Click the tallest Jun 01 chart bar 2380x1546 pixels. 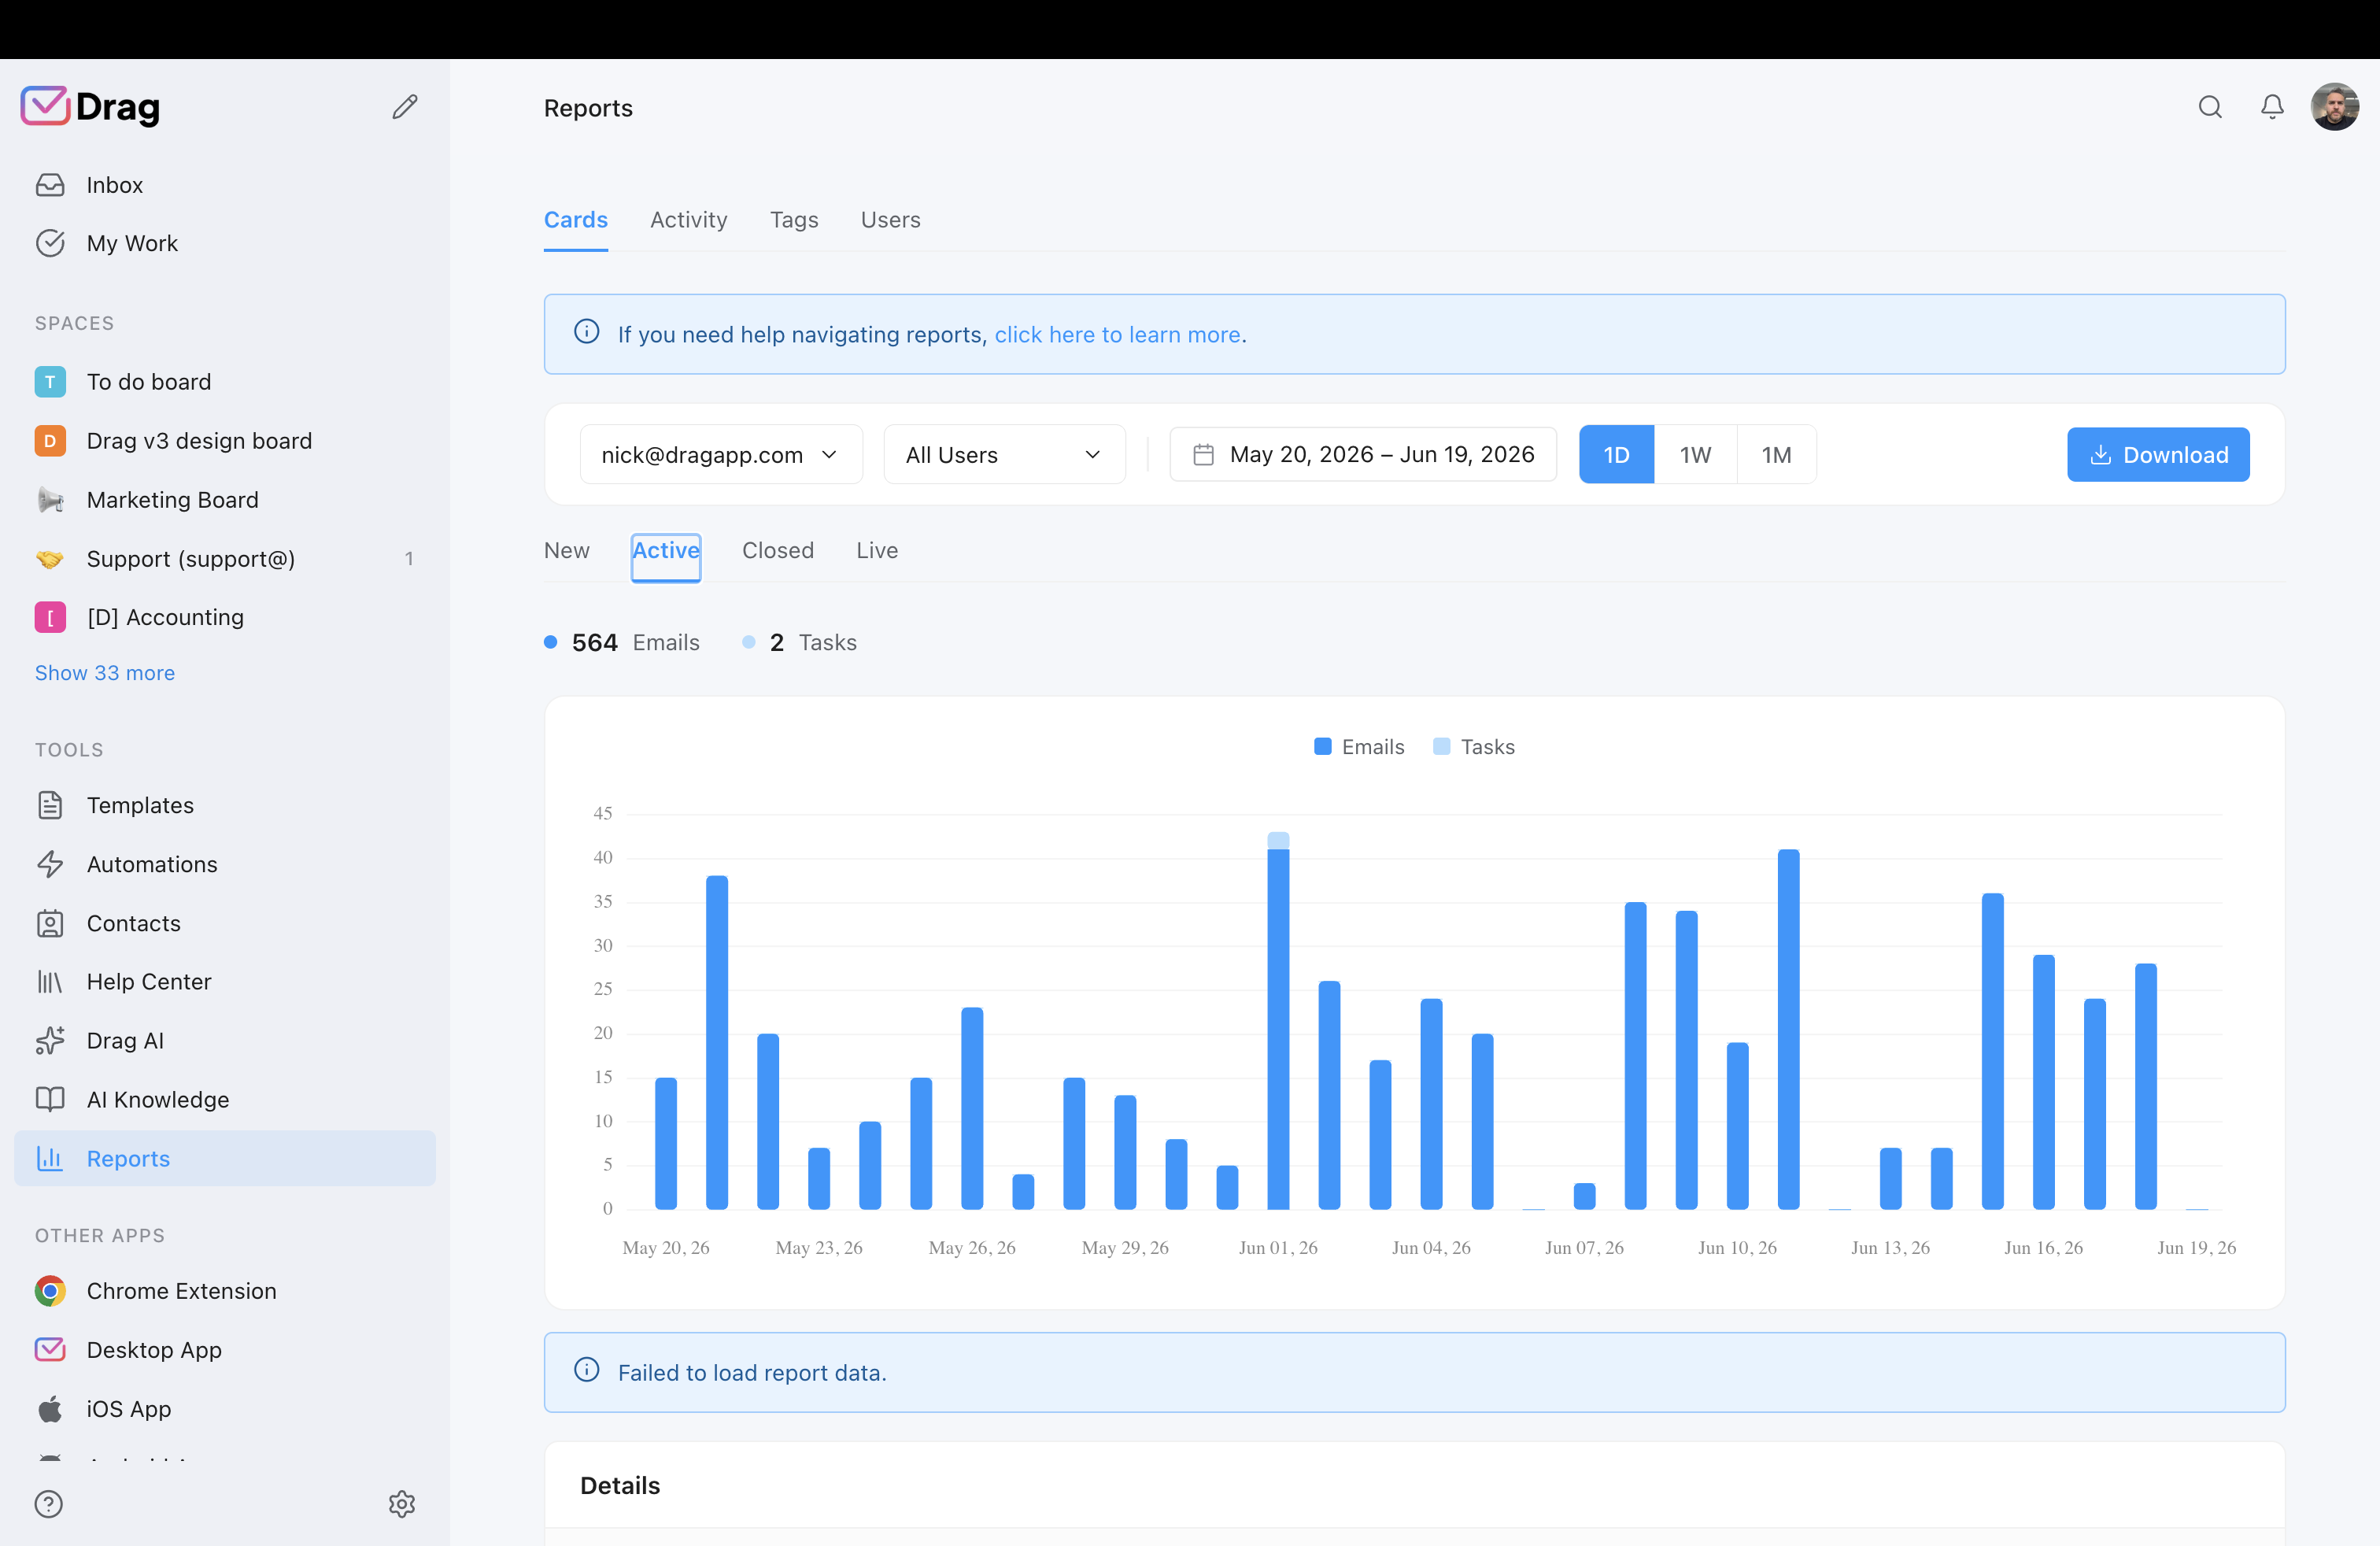(1278, 1021)
